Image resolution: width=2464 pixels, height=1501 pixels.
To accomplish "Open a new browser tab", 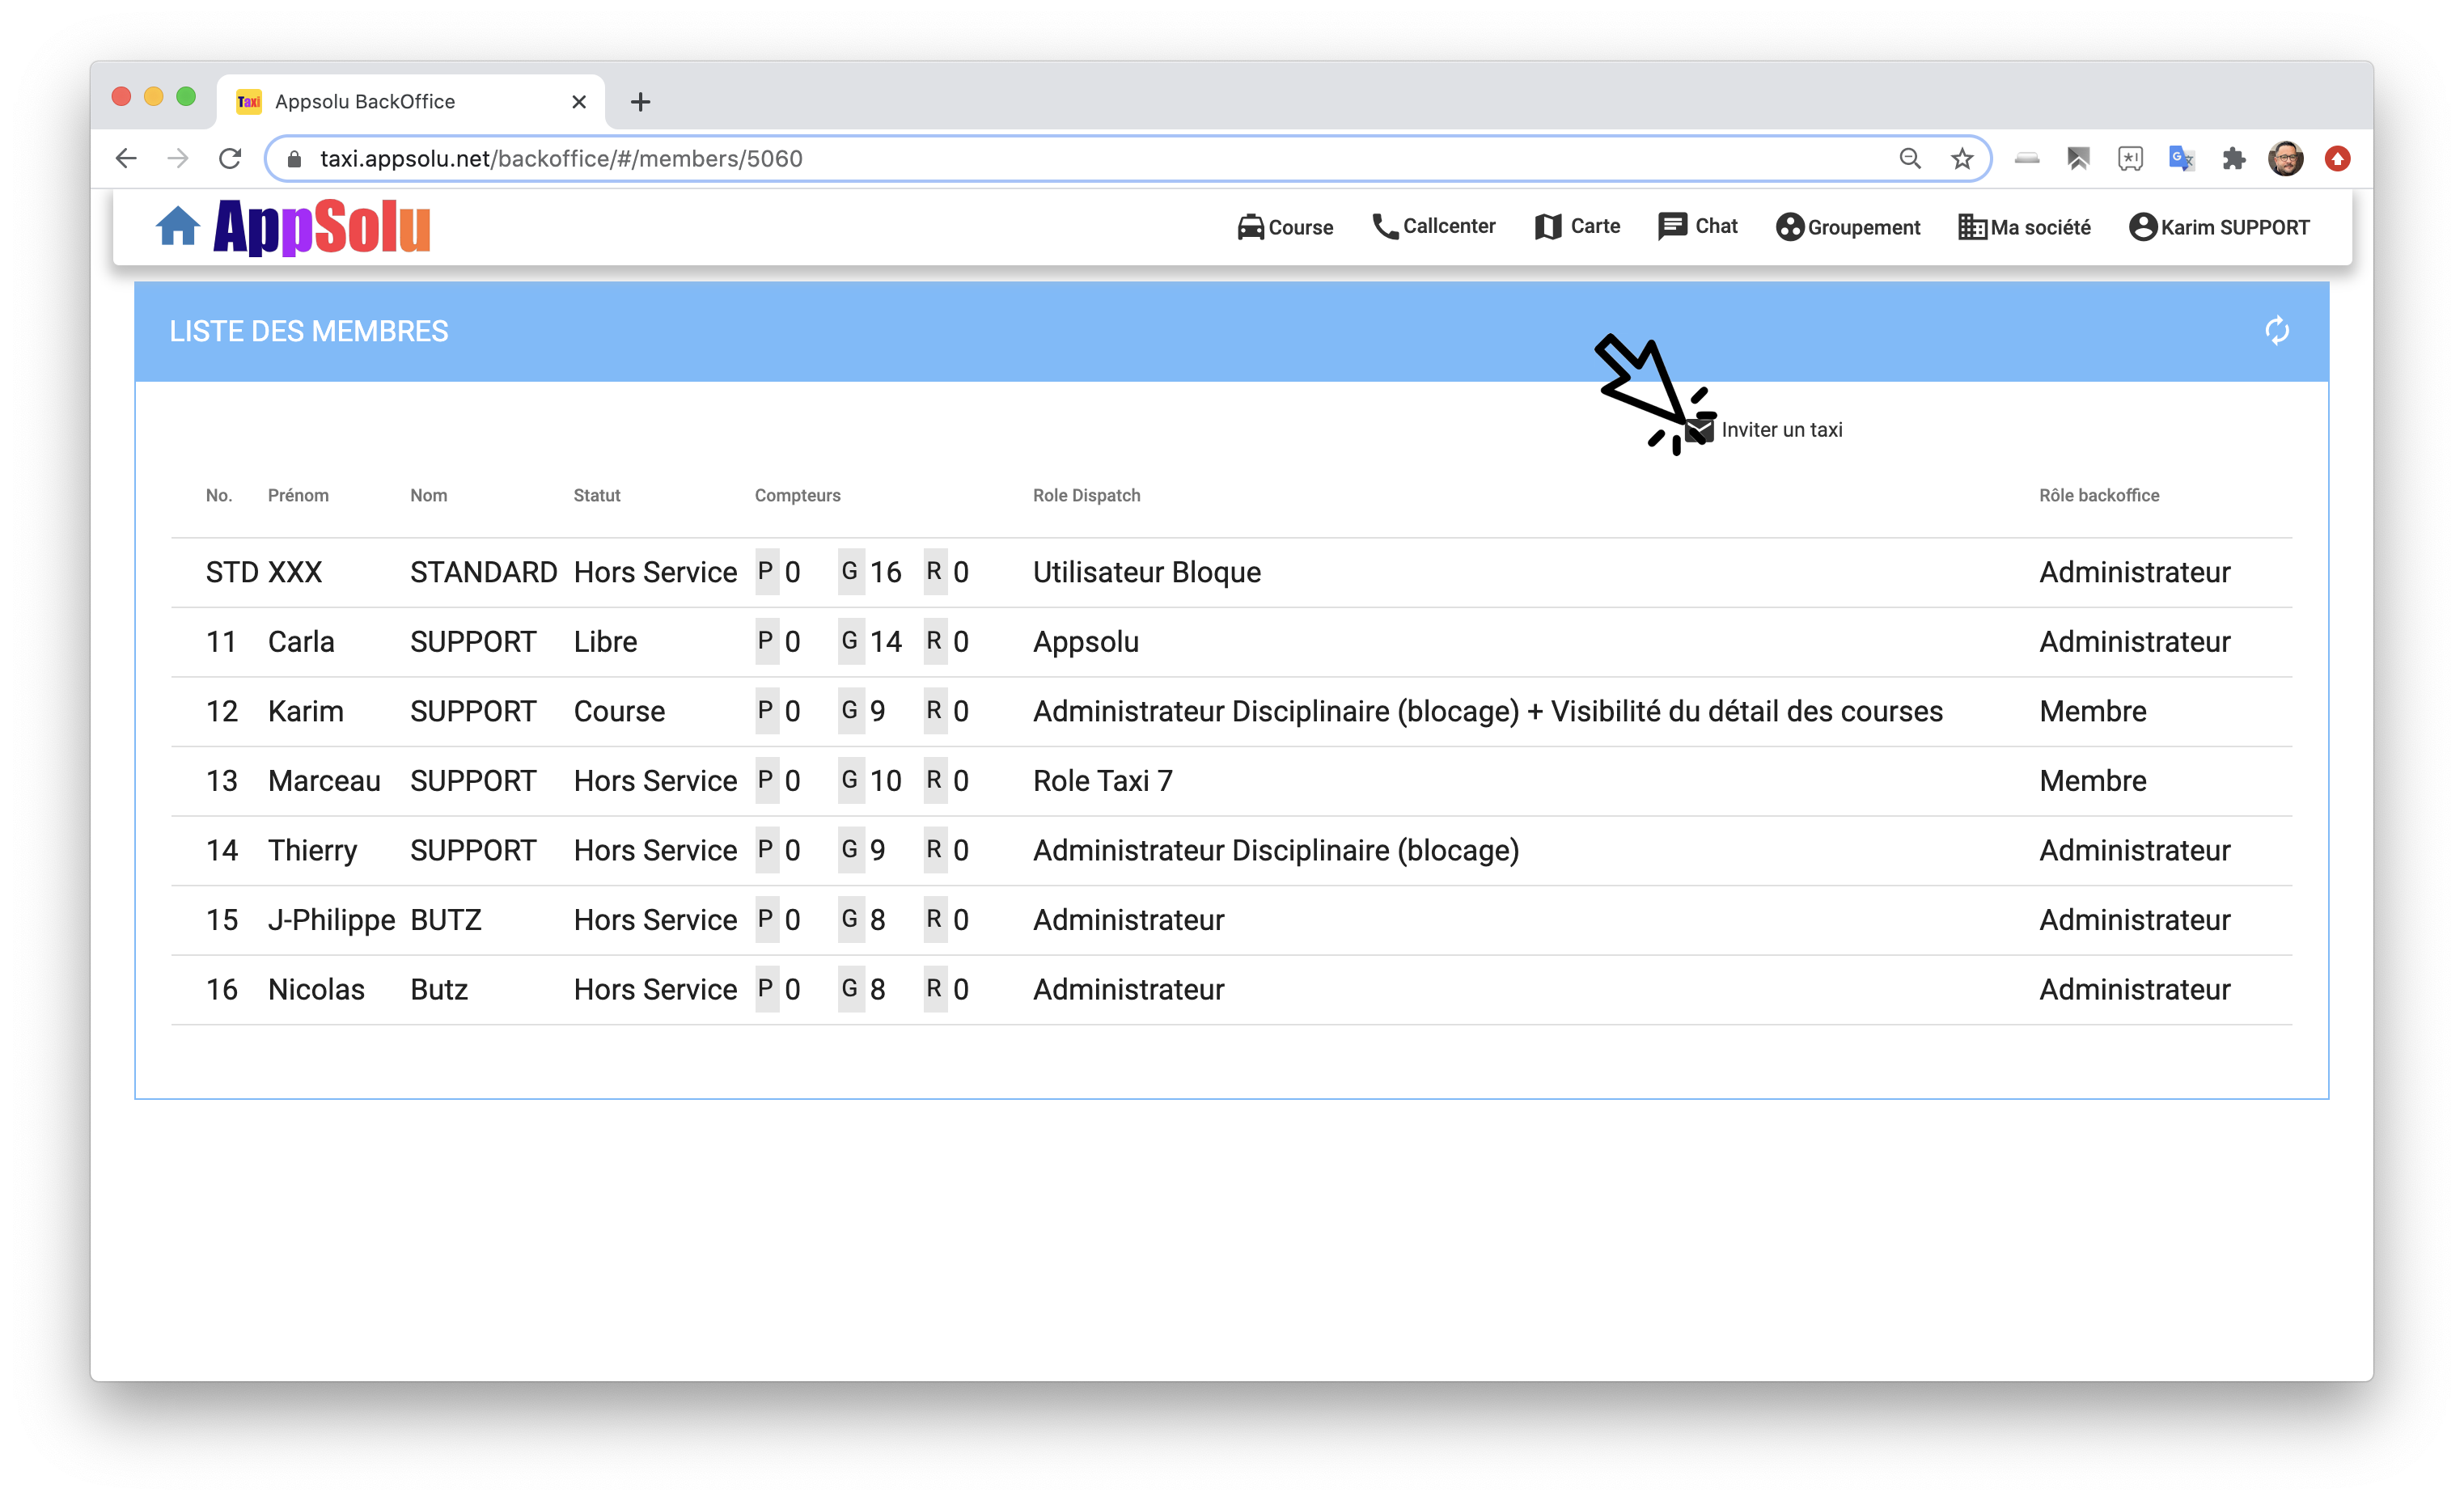I will (x=640, y=102).
